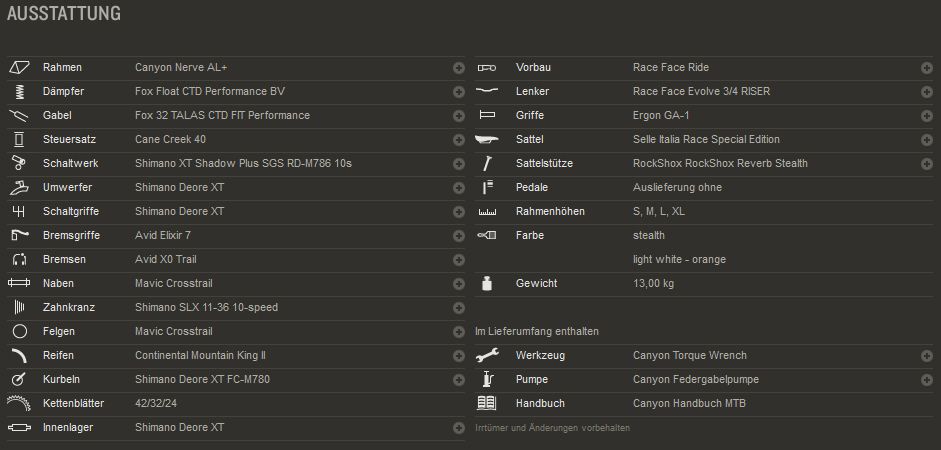The width and height of the screenshot is (941, 450).
Task: Click the headset icon beside Steuersatz
Action: click(19, 139)
